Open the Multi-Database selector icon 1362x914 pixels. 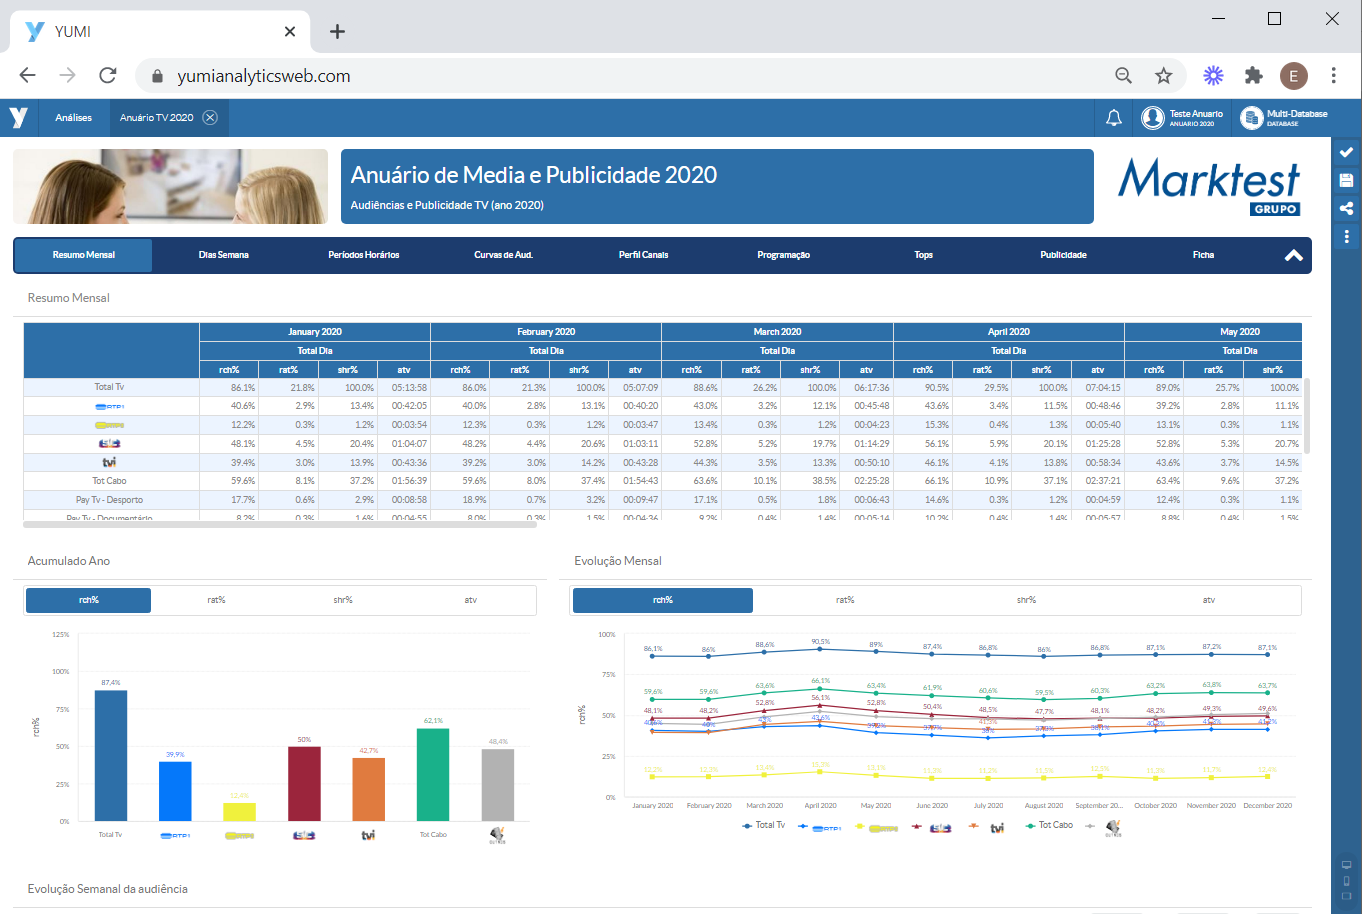tap(1251, 118)
